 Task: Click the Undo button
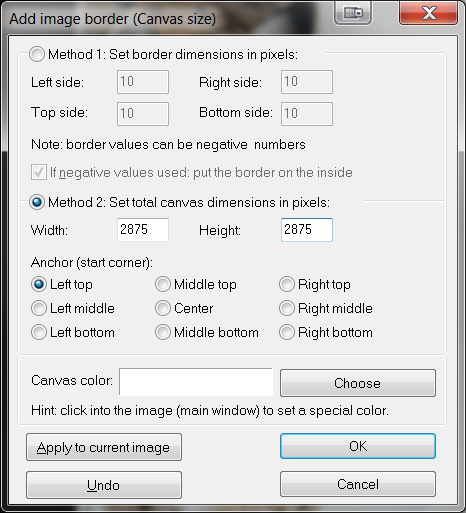point(104,485)
